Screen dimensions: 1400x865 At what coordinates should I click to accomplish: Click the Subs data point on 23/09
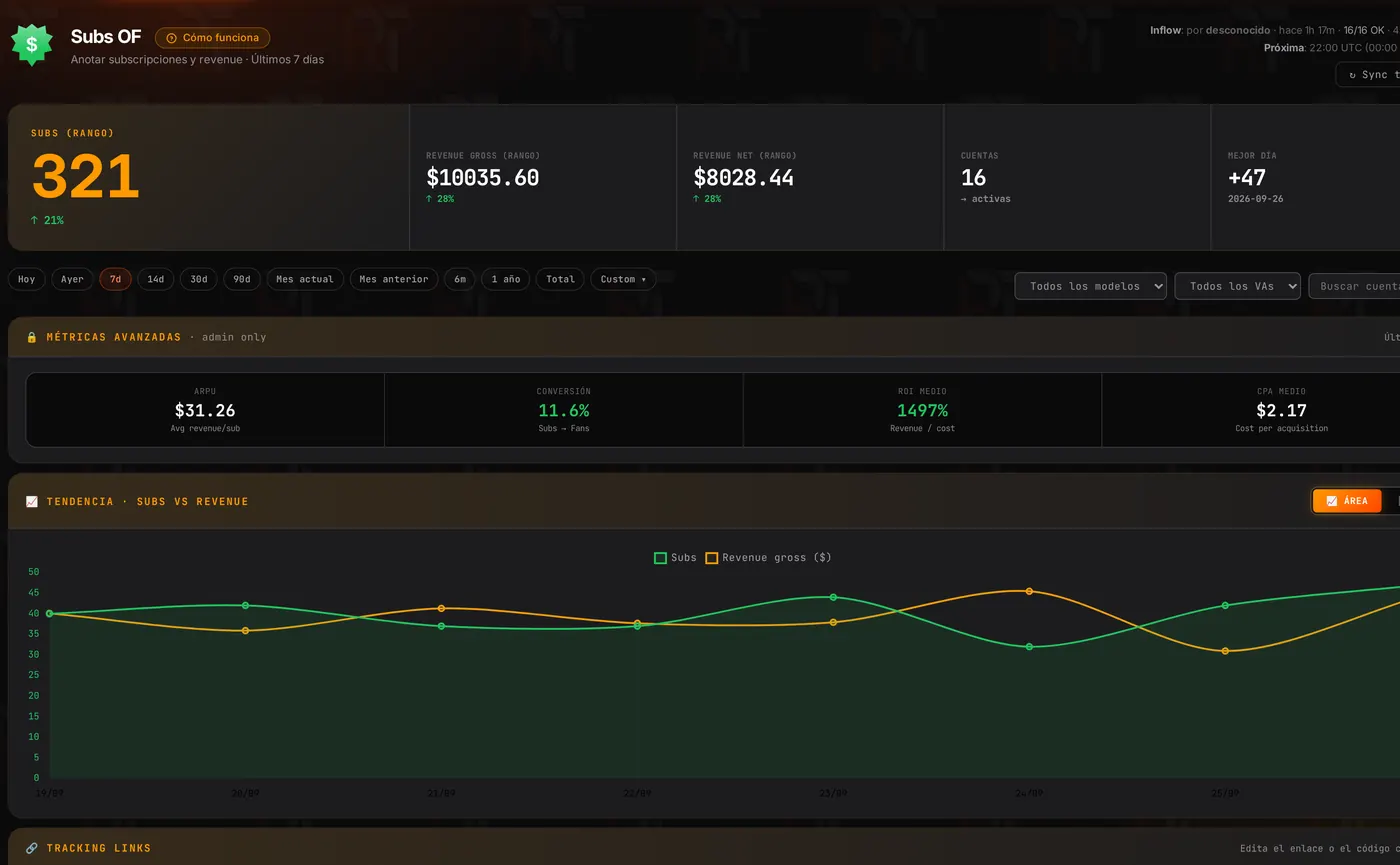[833, 597]
